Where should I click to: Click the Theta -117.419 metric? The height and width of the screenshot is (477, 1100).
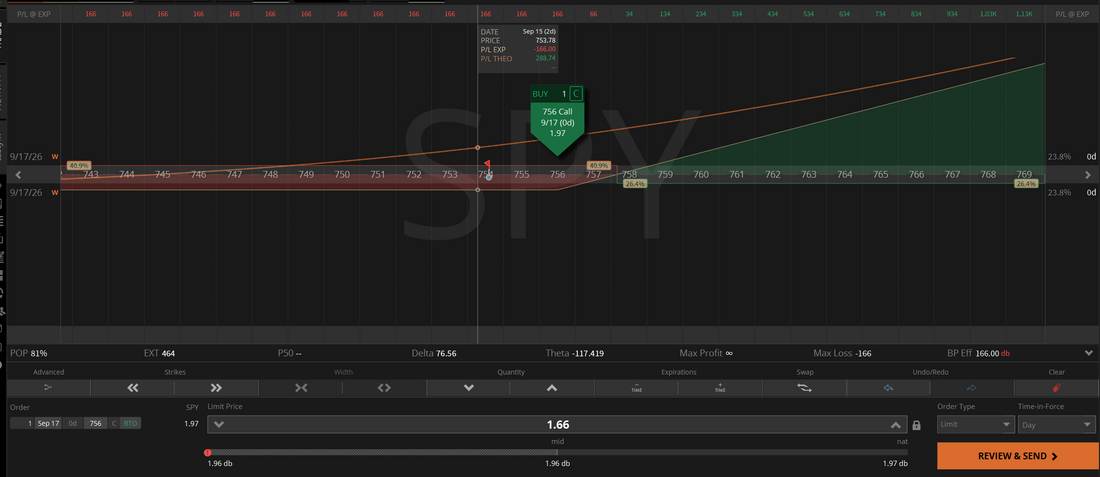click(575, 353)
